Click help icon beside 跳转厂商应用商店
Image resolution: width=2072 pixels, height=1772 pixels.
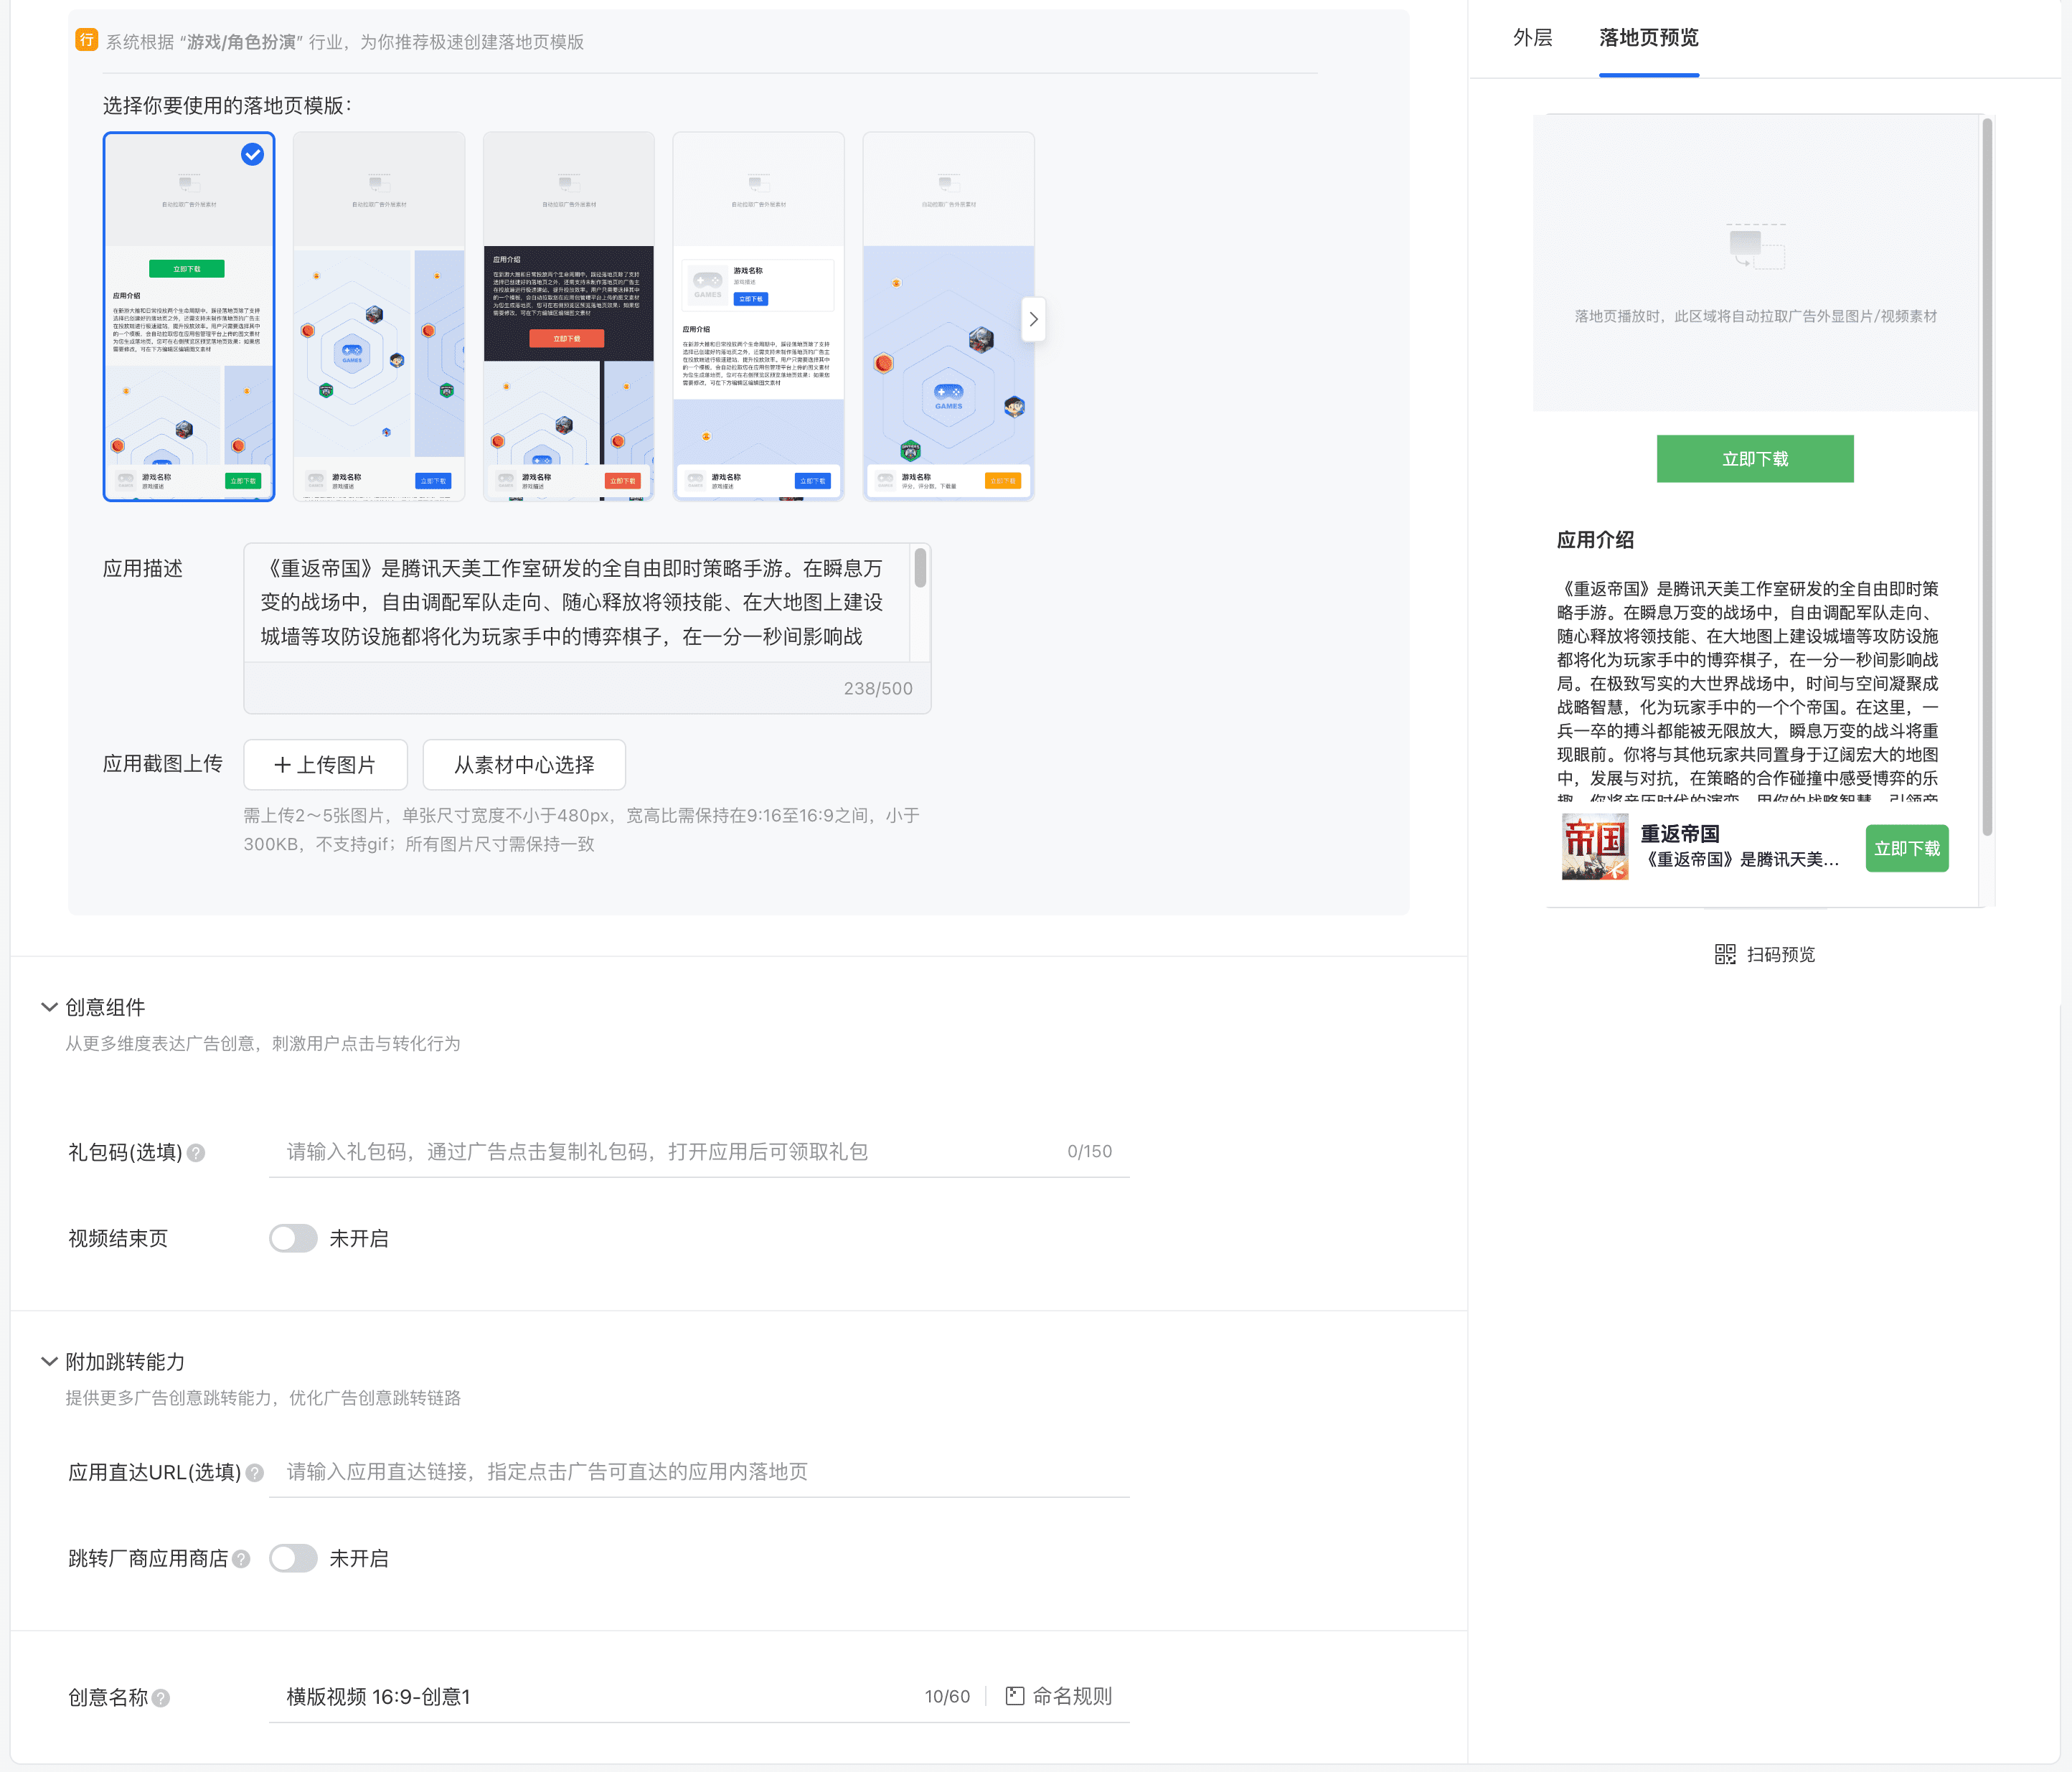[242, 1559]
